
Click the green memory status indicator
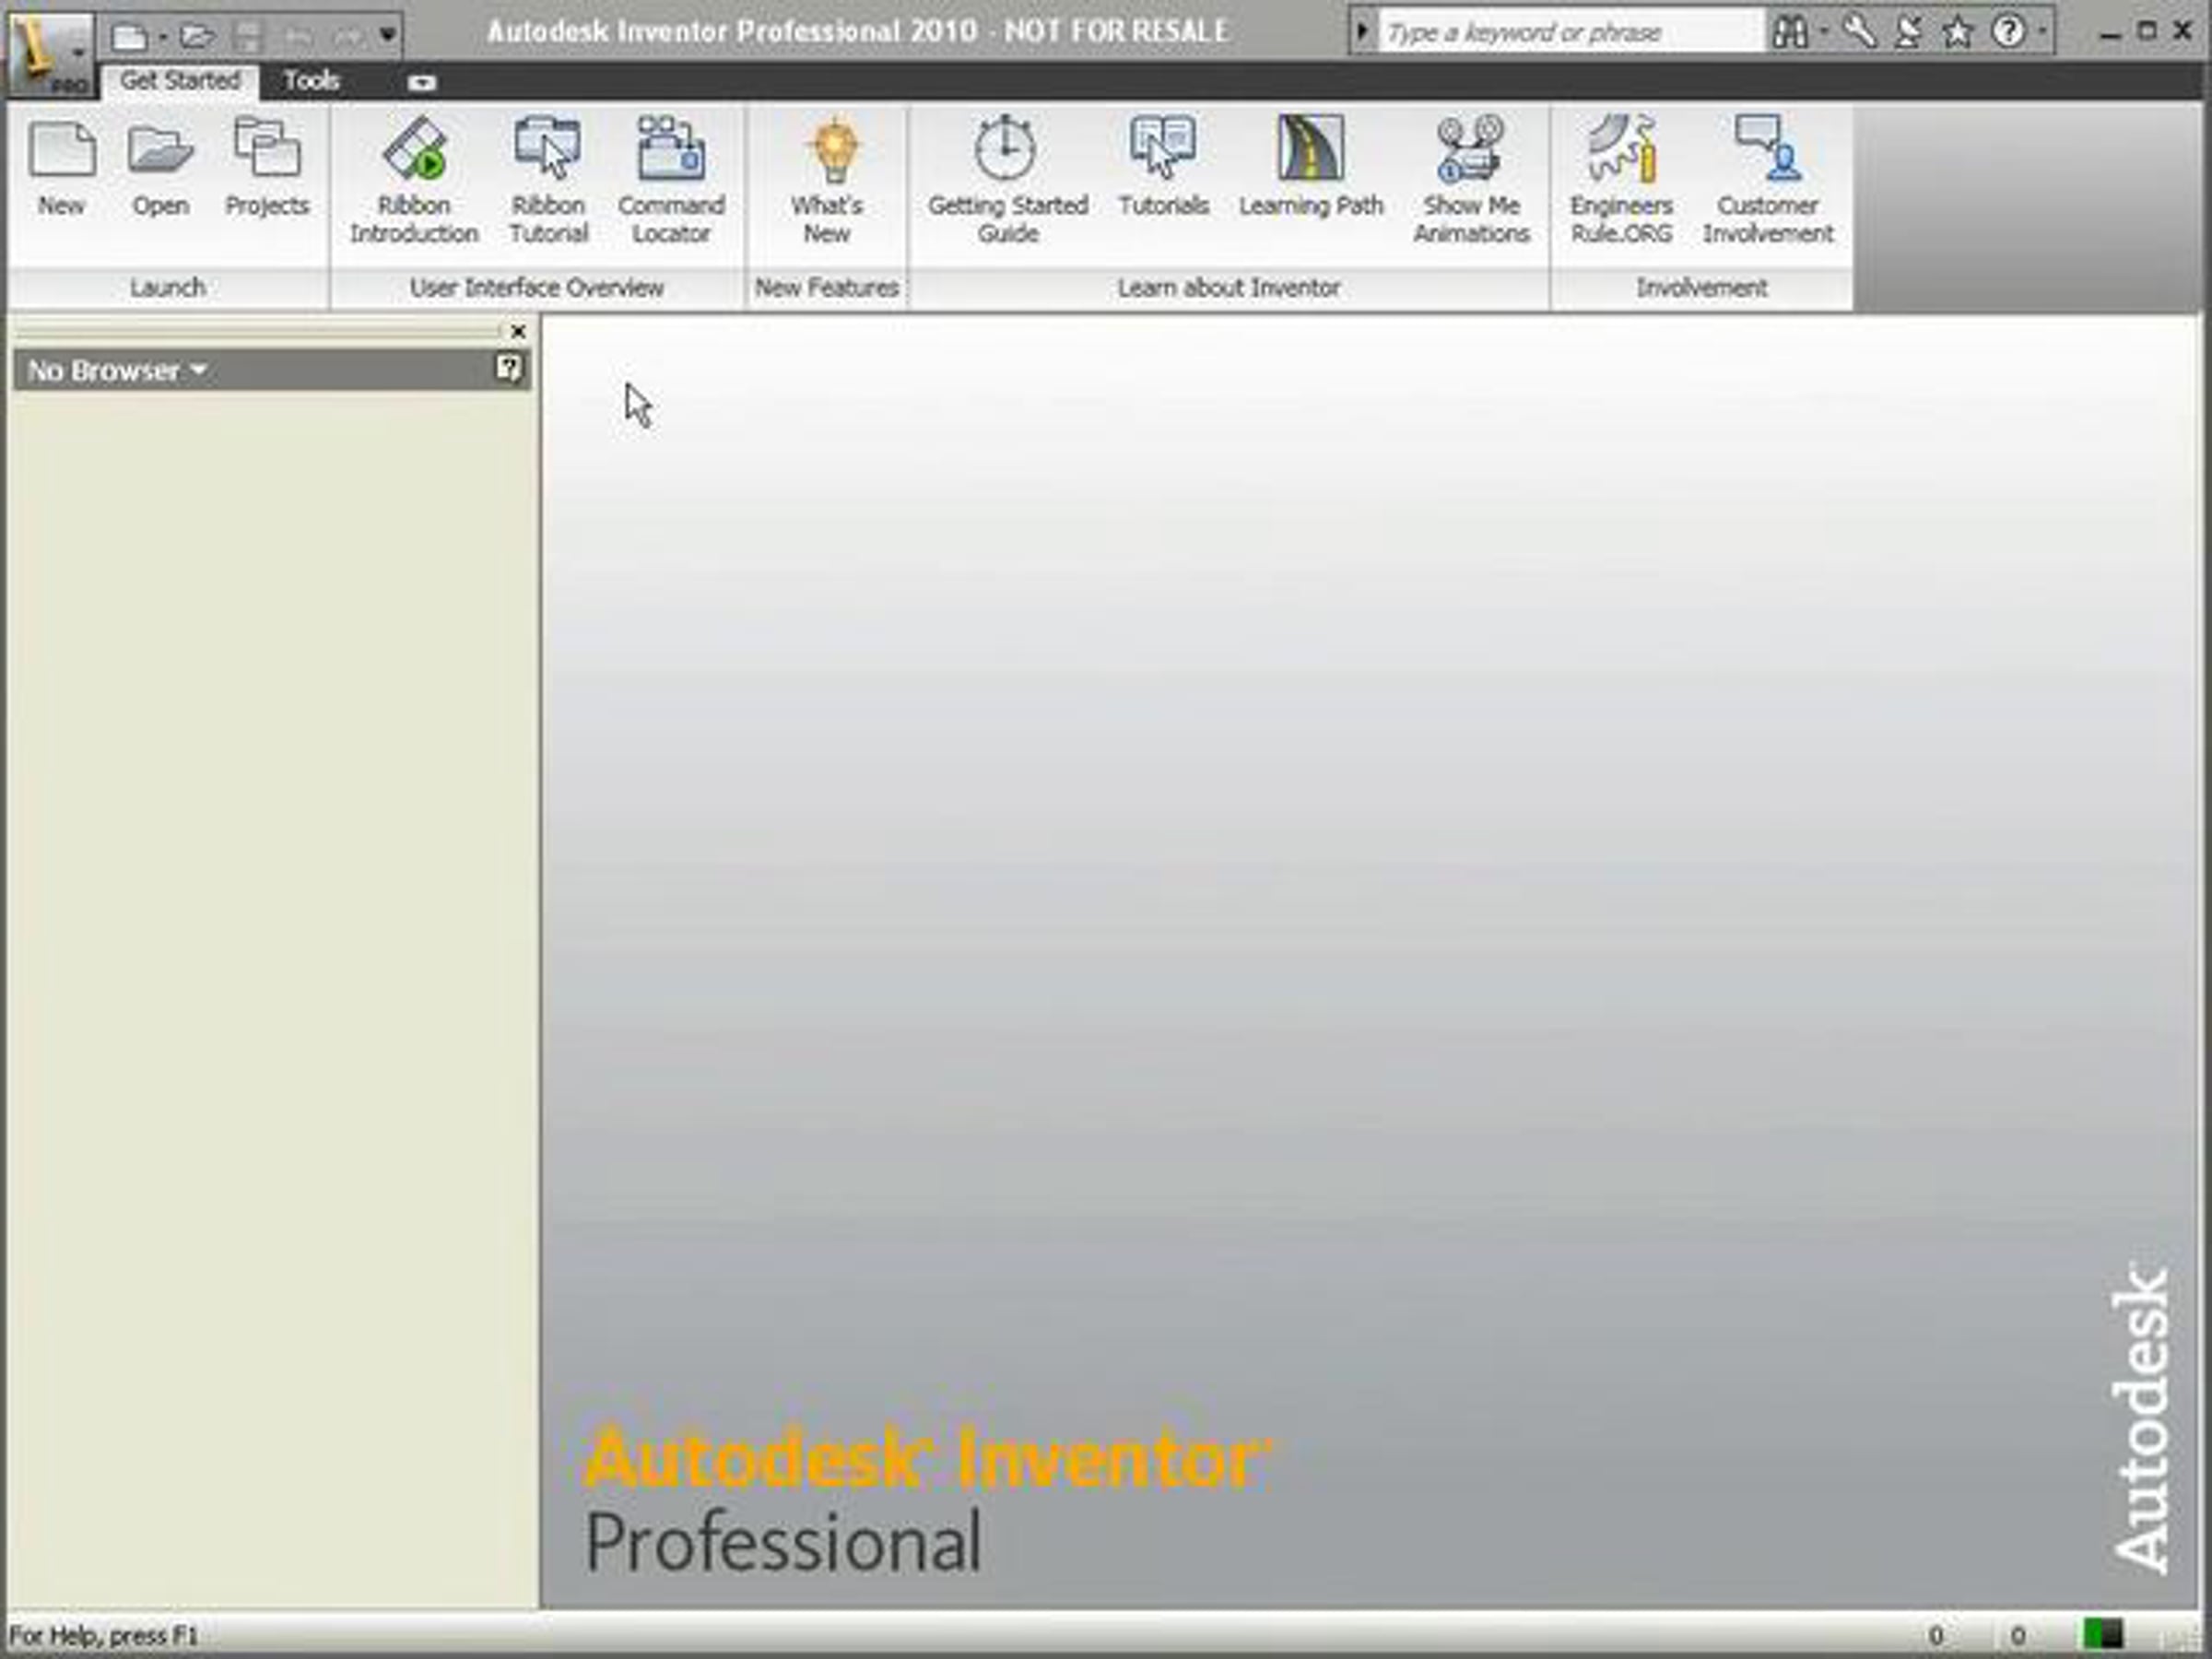[x=2103, y=1636]
